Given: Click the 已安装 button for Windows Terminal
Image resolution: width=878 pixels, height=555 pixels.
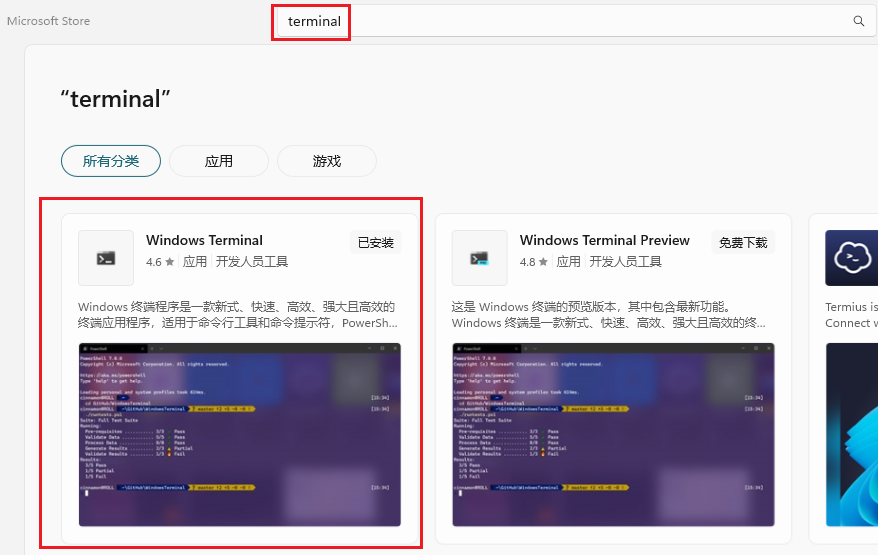Looking at the screenshot, I should 376,242.
